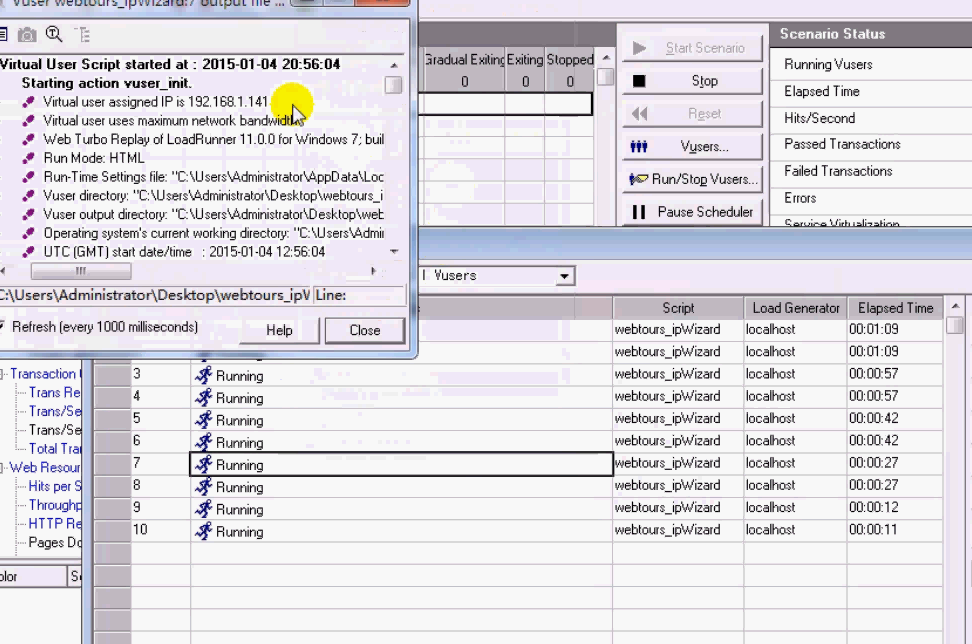Click Passed Transactions in Scenario Status
Image resolution: width=972 pixels, height=644 pixels.
(842, 144)
